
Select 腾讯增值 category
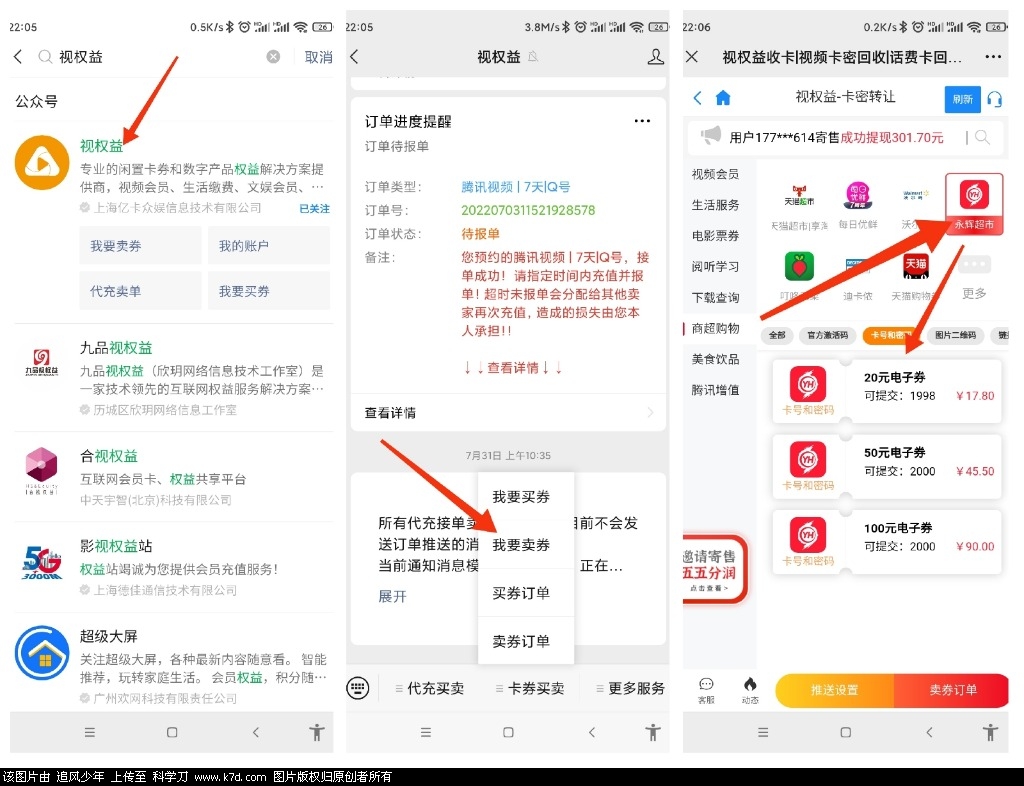click(x=716, y=390)
